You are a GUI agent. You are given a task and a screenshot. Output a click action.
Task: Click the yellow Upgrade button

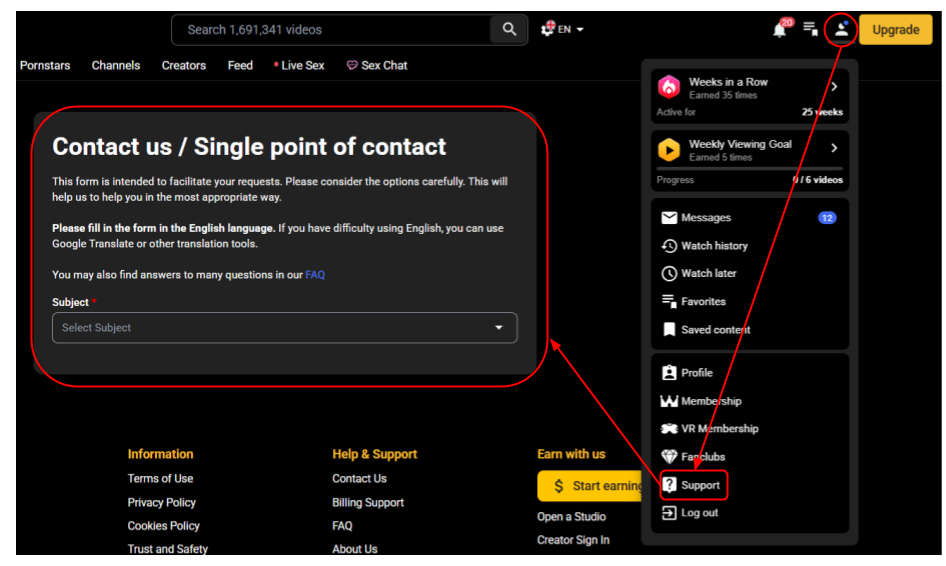(895, 30)
